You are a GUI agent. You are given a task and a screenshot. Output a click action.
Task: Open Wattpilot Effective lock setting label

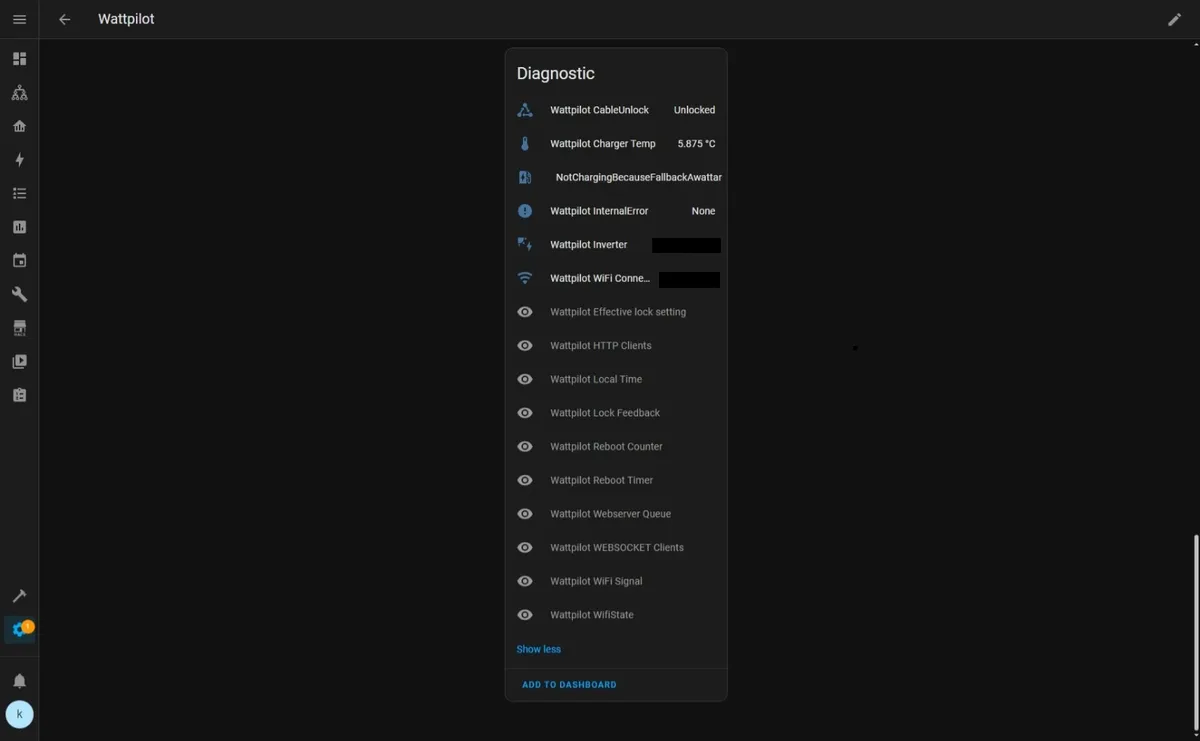[x=618, y=312]
